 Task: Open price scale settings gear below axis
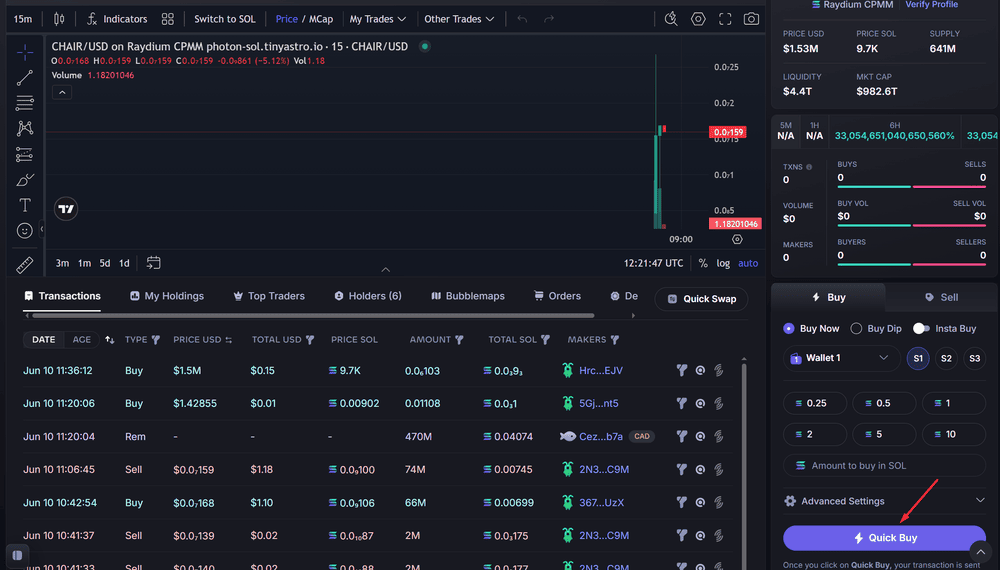click(737, 240)
